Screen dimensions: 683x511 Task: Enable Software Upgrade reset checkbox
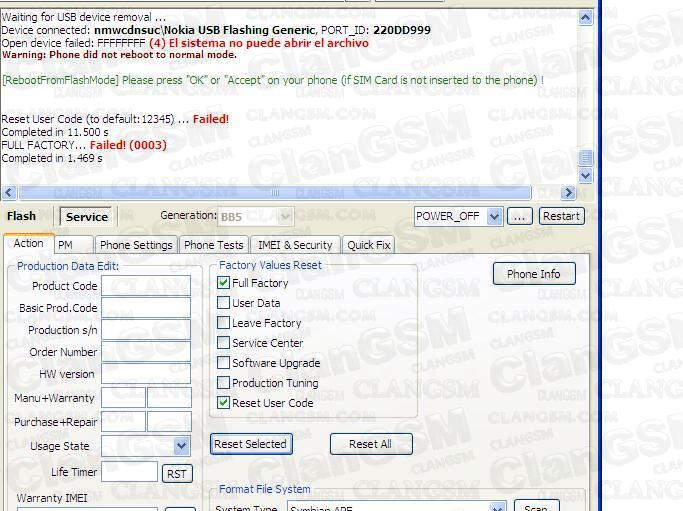pos(223,363)
